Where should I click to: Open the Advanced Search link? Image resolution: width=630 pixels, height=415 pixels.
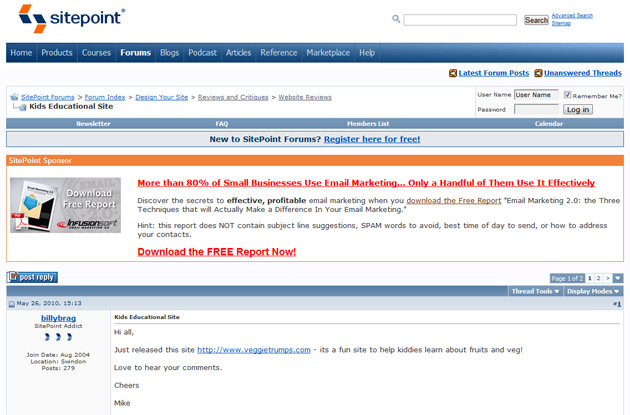(x=572, y=16)
